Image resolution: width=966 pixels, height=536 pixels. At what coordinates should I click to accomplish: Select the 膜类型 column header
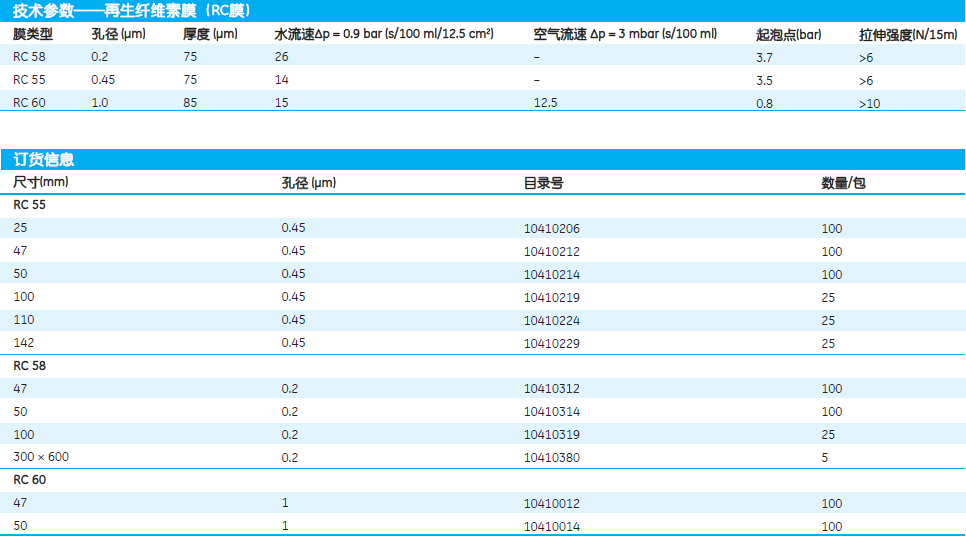tap(33, 34)
